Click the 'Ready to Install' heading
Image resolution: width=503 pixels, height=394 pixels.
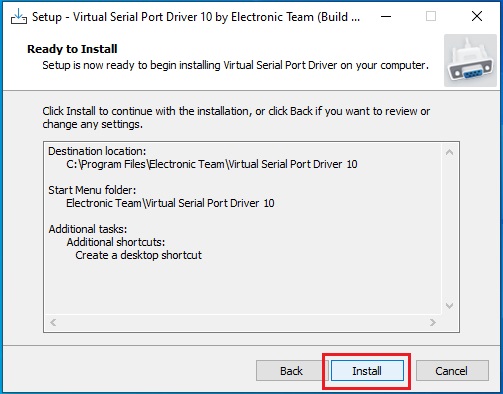tap(72, 49)
